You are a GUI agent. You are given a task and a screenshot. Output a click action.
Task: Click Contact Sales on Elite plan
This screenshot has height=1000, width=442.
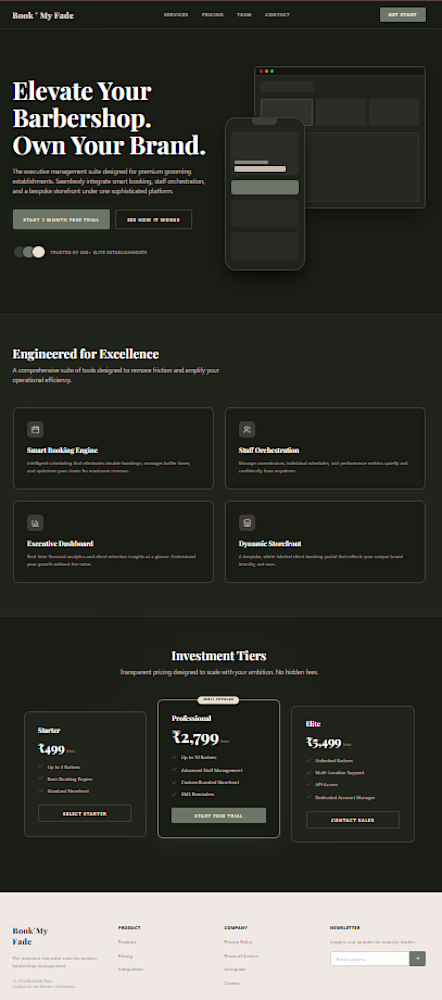tap(353, 820)
